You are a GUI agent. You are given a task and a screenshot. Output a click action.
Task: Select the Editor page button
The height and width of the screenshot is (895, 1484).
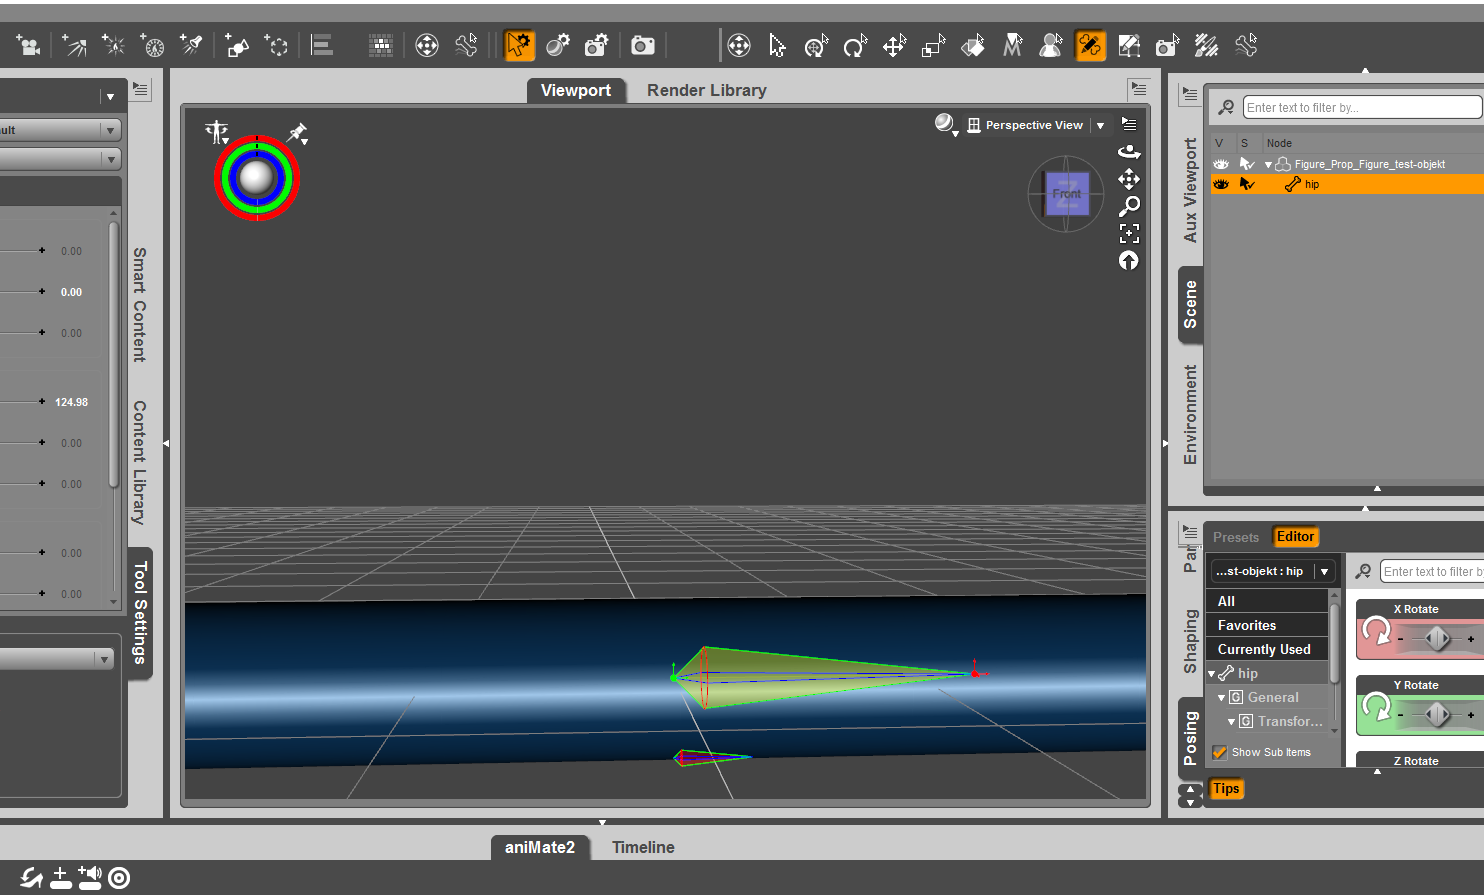coord(1296,537)
